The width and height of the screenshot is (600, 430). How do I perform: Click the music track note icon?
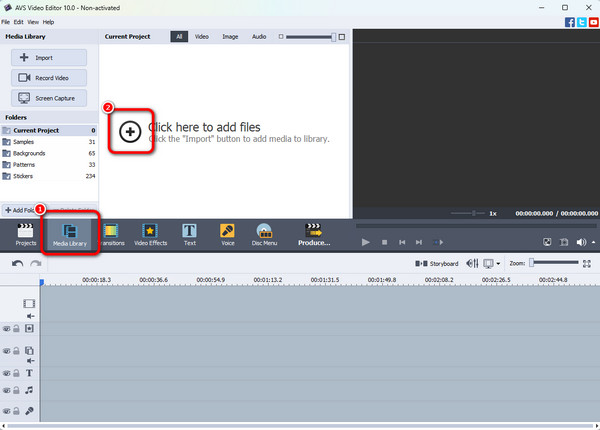(29, 390)
